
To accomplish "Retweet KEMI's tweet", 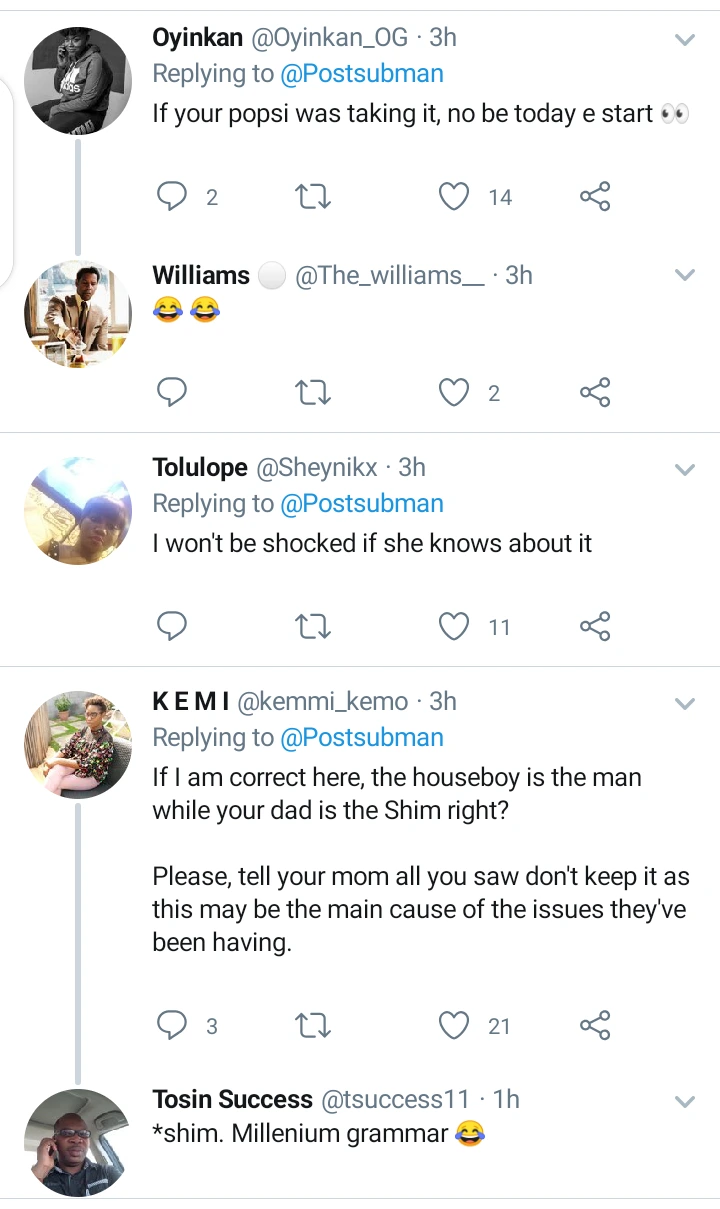I will (x=314, y=1025).
